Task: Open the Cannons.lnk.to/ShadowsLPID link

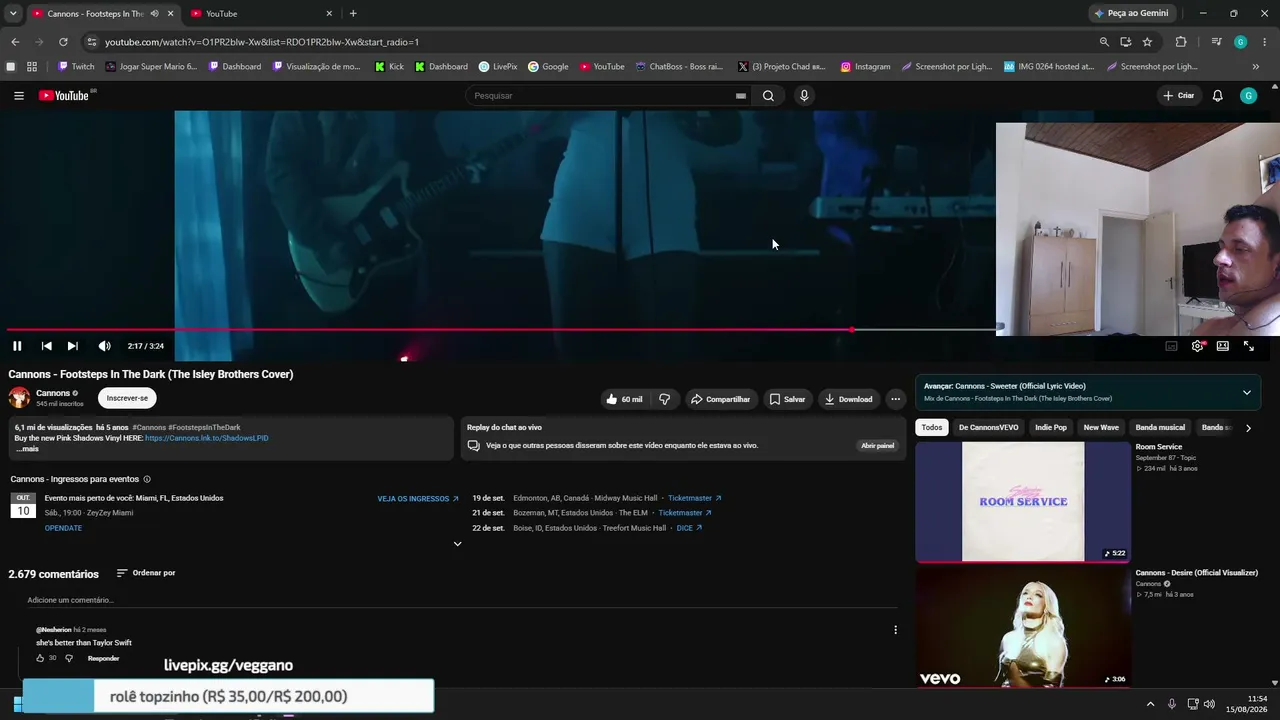Action: coord(207,438)
